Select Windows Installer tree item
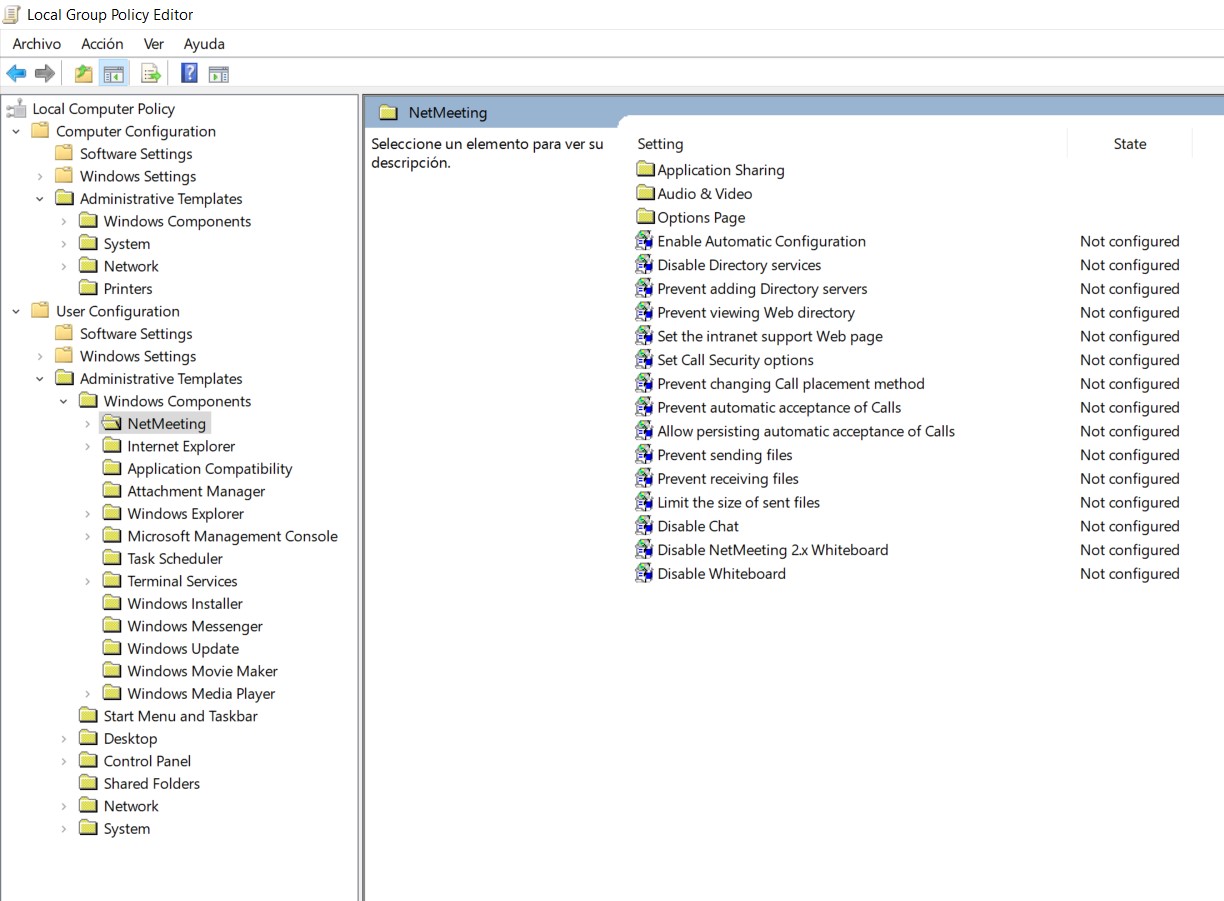1224x901 pixels. pos(185,604)
